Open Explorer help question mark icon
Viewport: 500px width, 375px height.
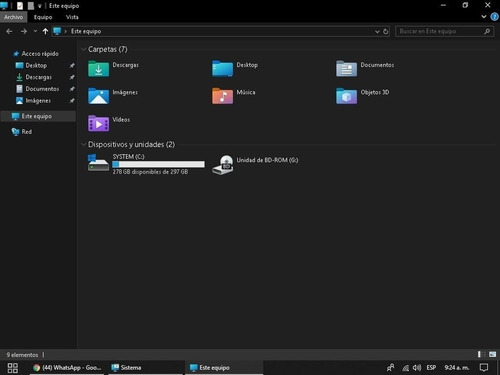pos(495,17)
